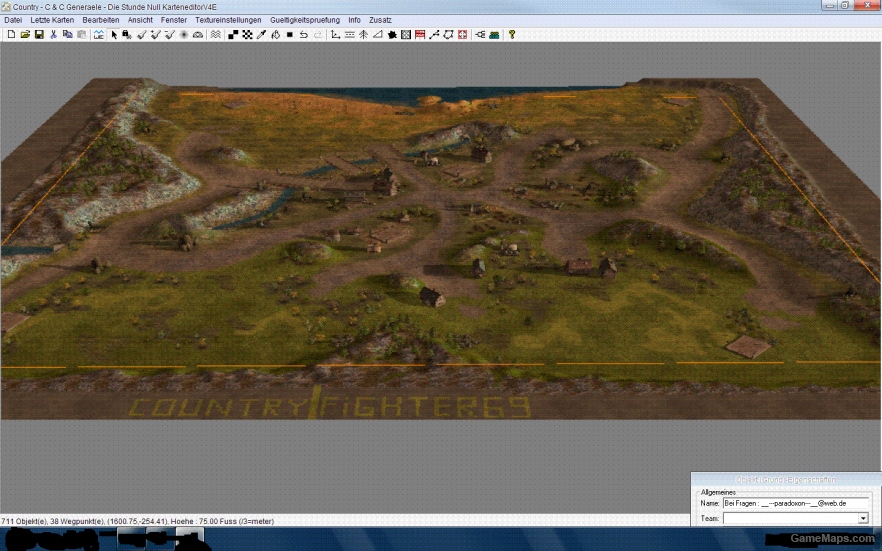
Task: Click the Undo arrow icon
Action: [x=304, y=35]
